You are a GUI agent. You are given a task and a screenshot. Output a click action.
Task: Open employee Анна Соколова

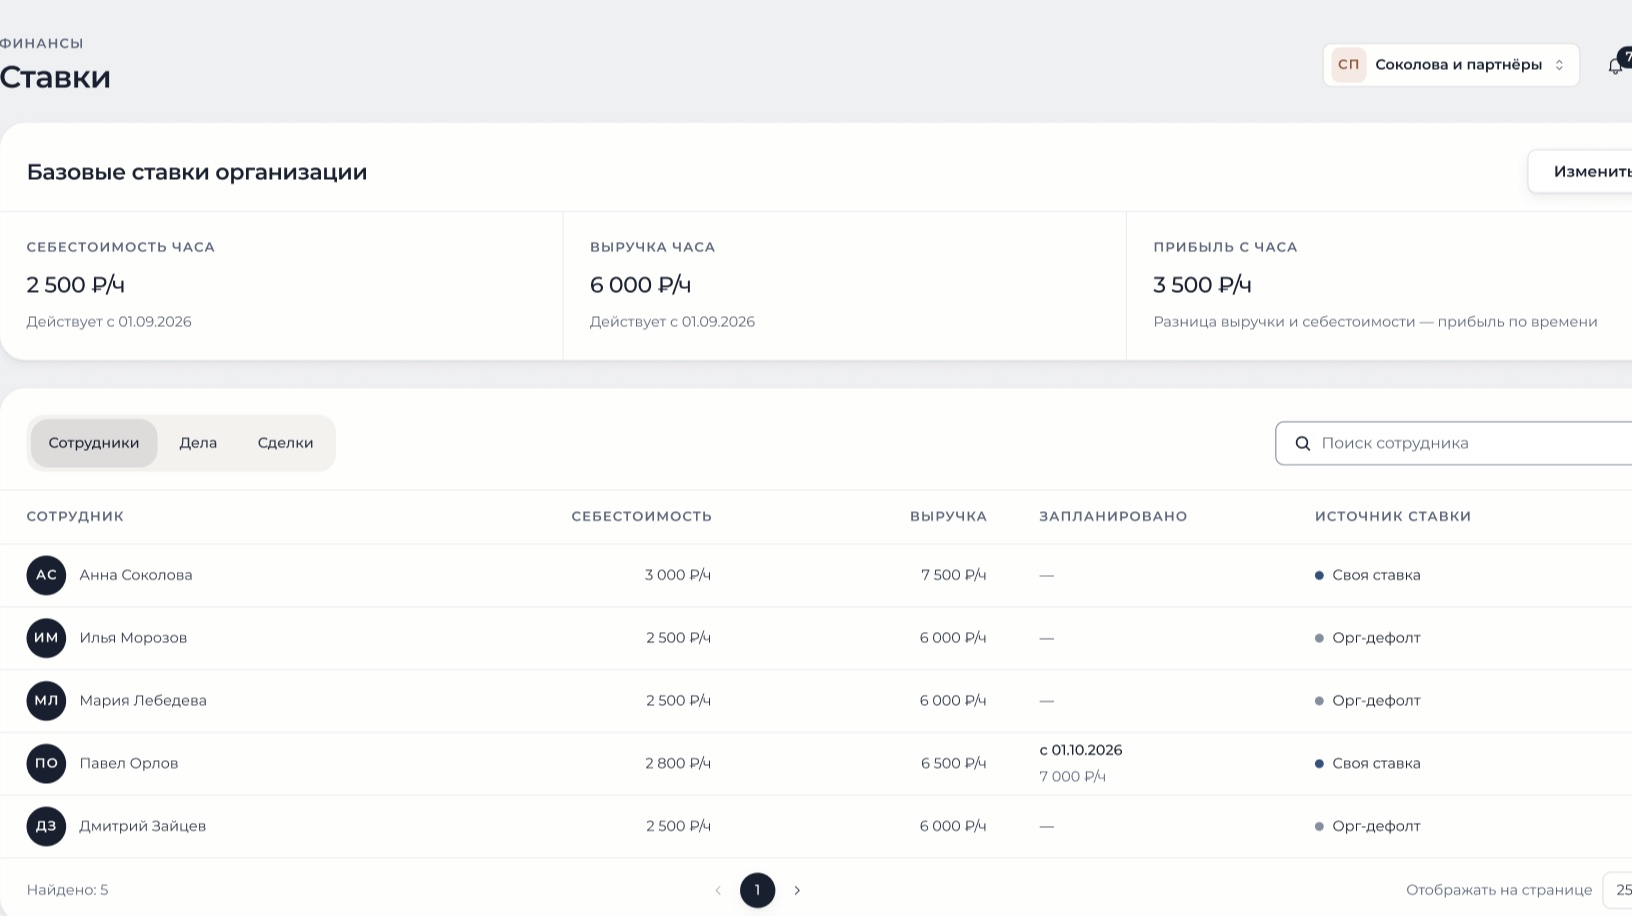[136, 575]
